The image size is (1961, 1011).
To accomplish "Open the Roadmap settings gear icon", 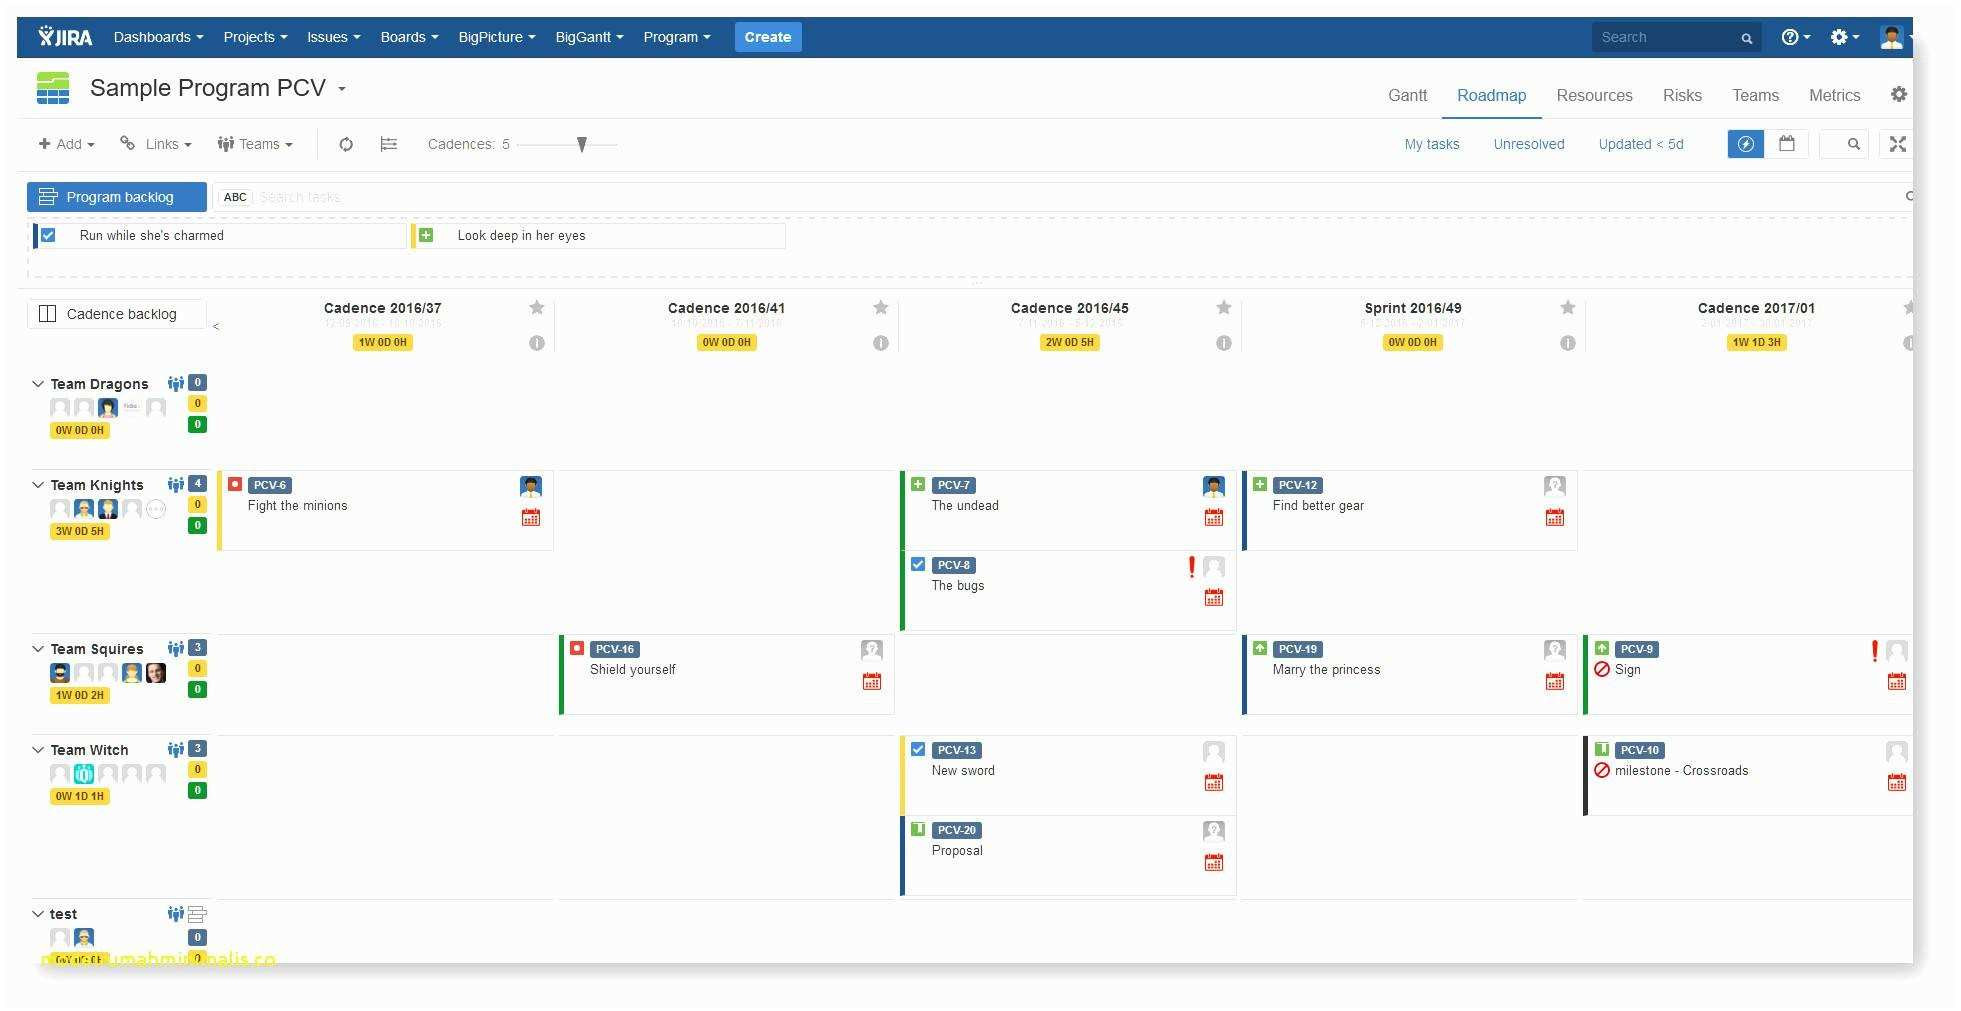I will 1898,94.
